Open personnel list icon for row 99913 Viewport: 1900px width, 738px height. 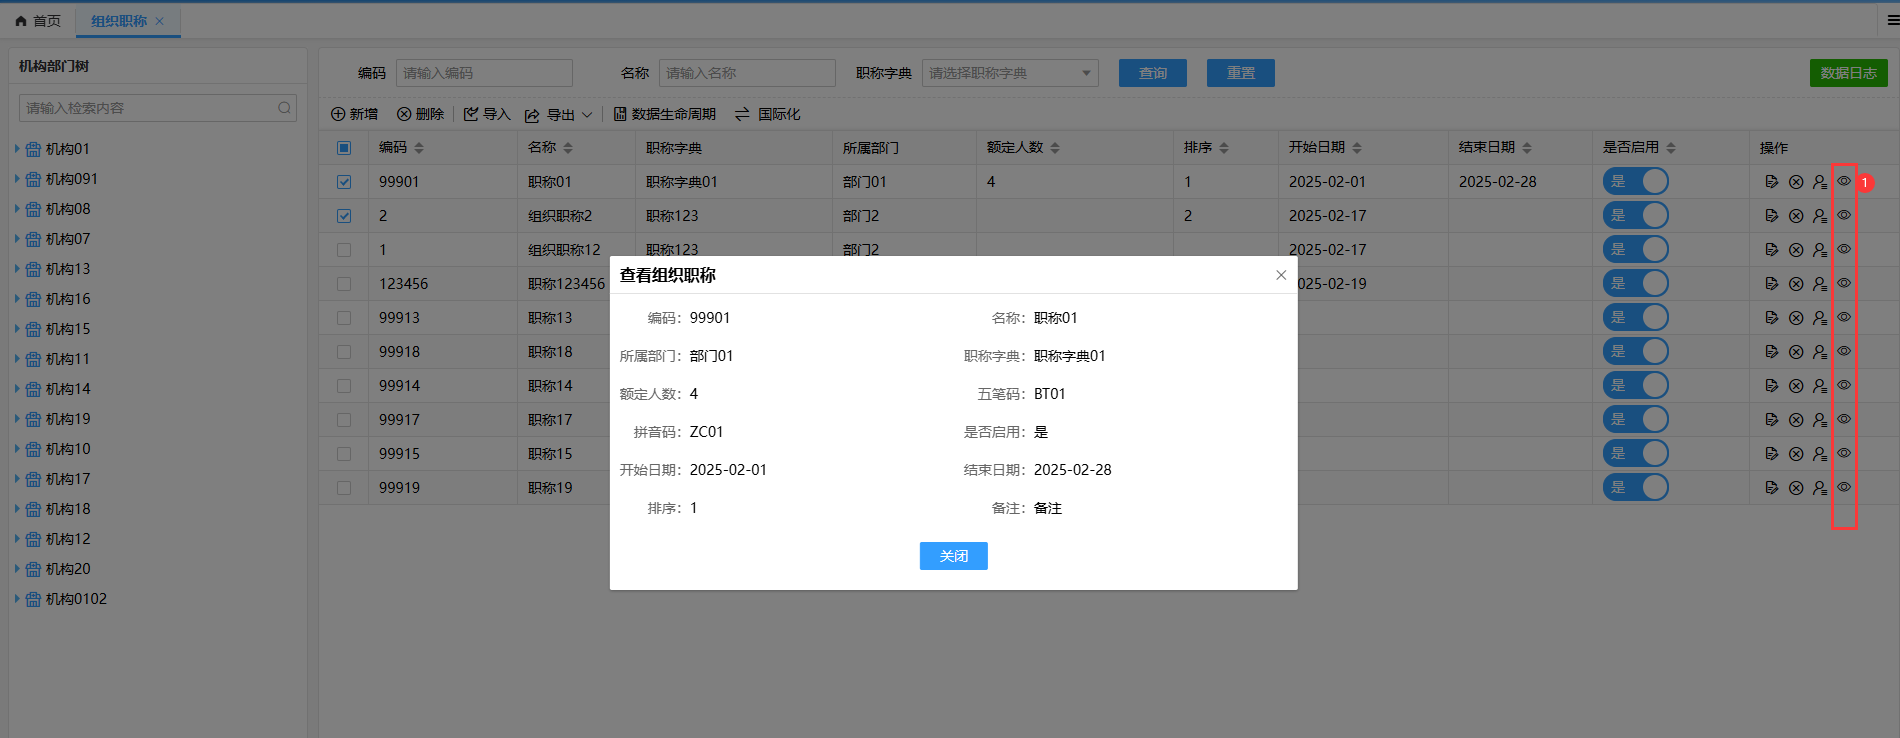click(x=1820, y=318)
